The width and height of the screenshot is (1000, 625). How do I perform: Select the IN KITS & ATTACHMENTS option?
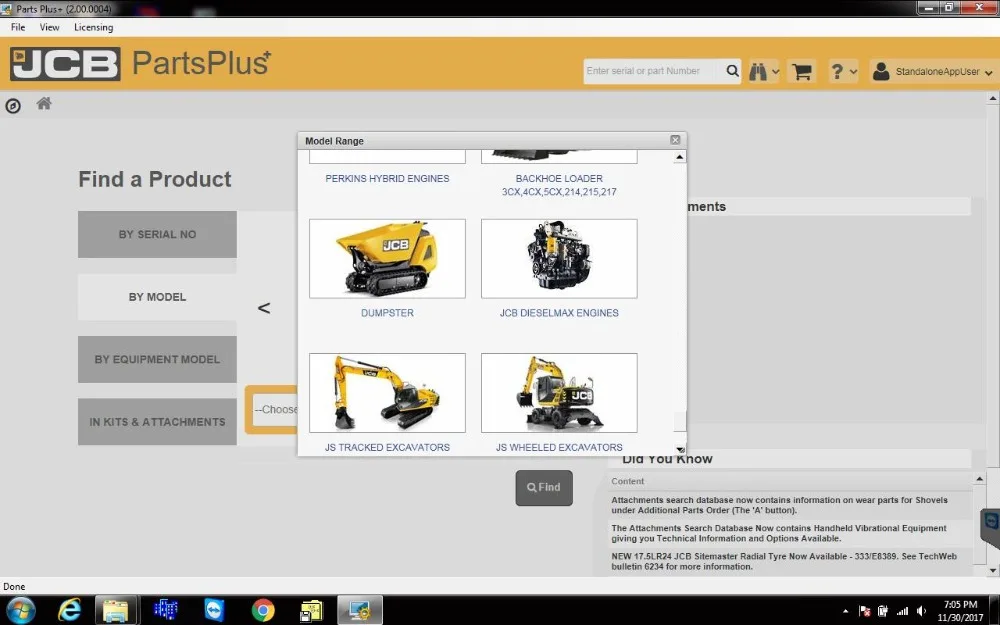157,421
